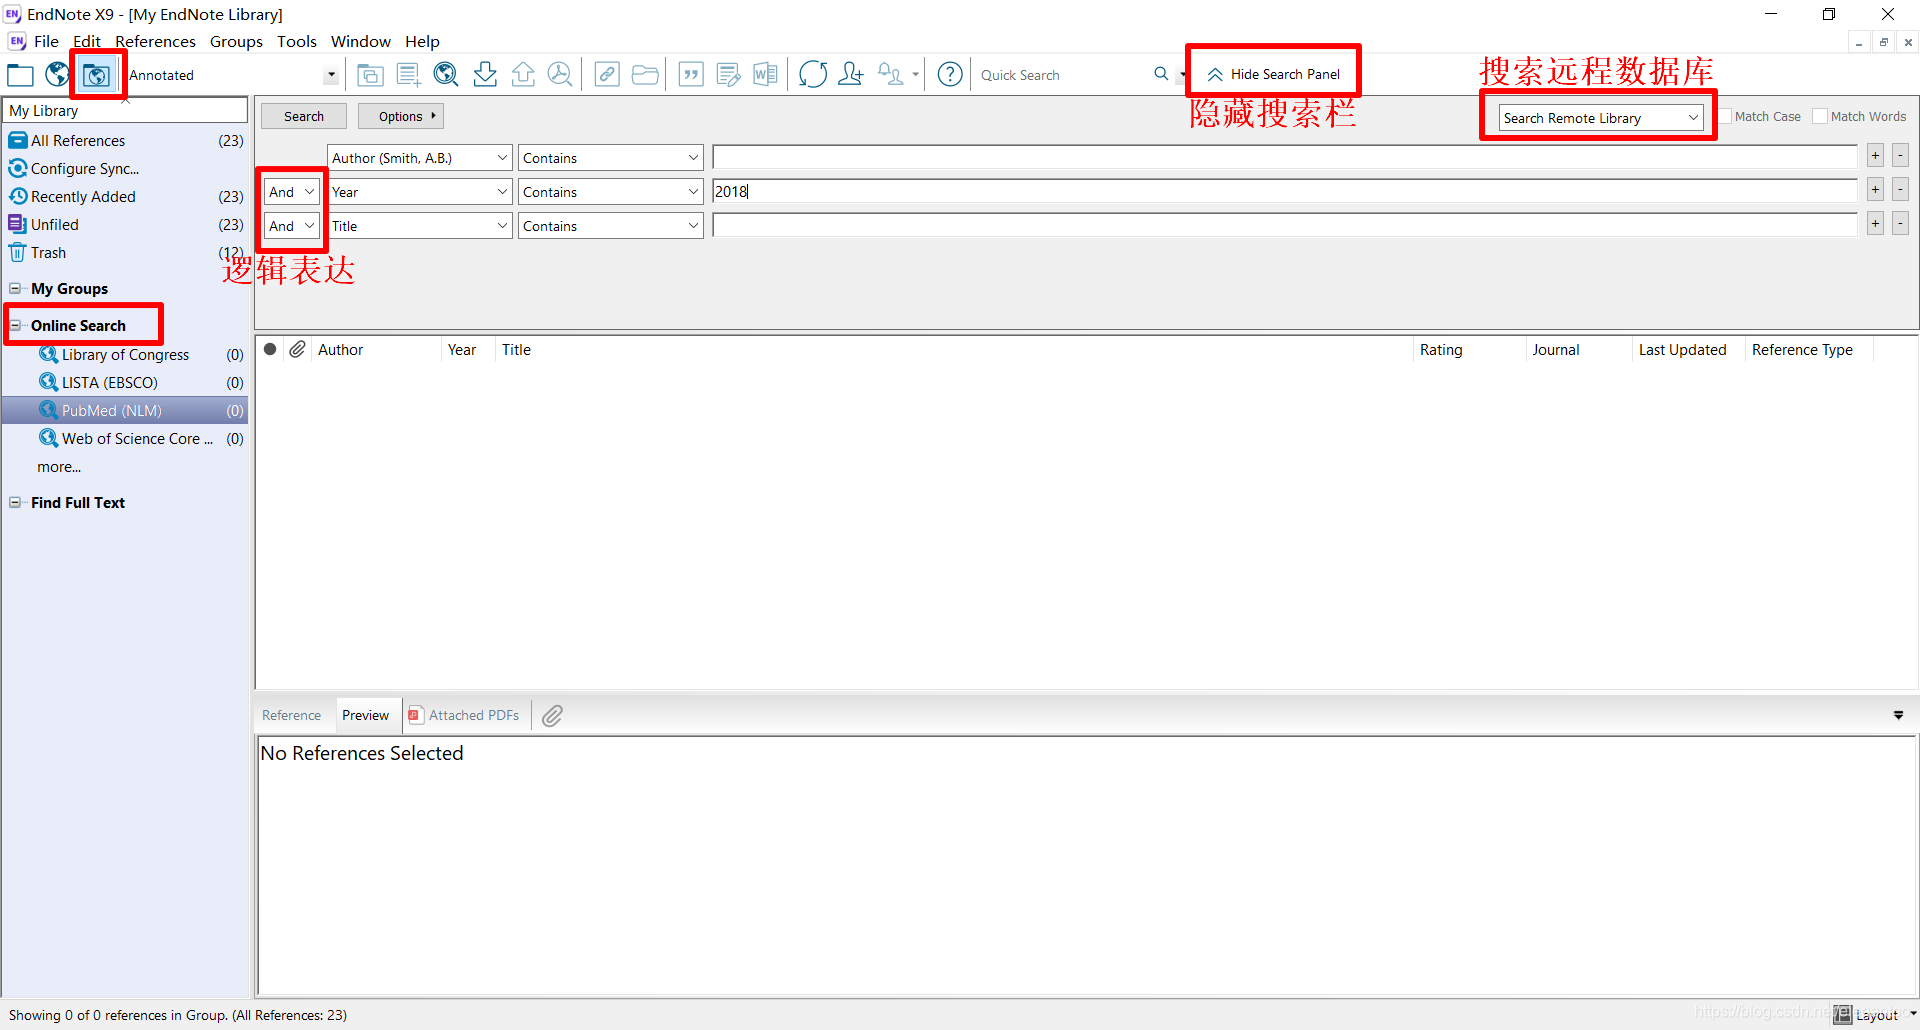Collapse the My Groups section
Screen dimensions: 1920x1030
tap(15, 289)
